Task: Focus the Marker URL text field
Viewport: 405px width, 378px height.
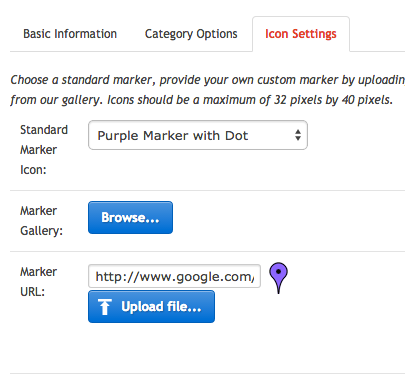Action: click(x=174, y=276)
